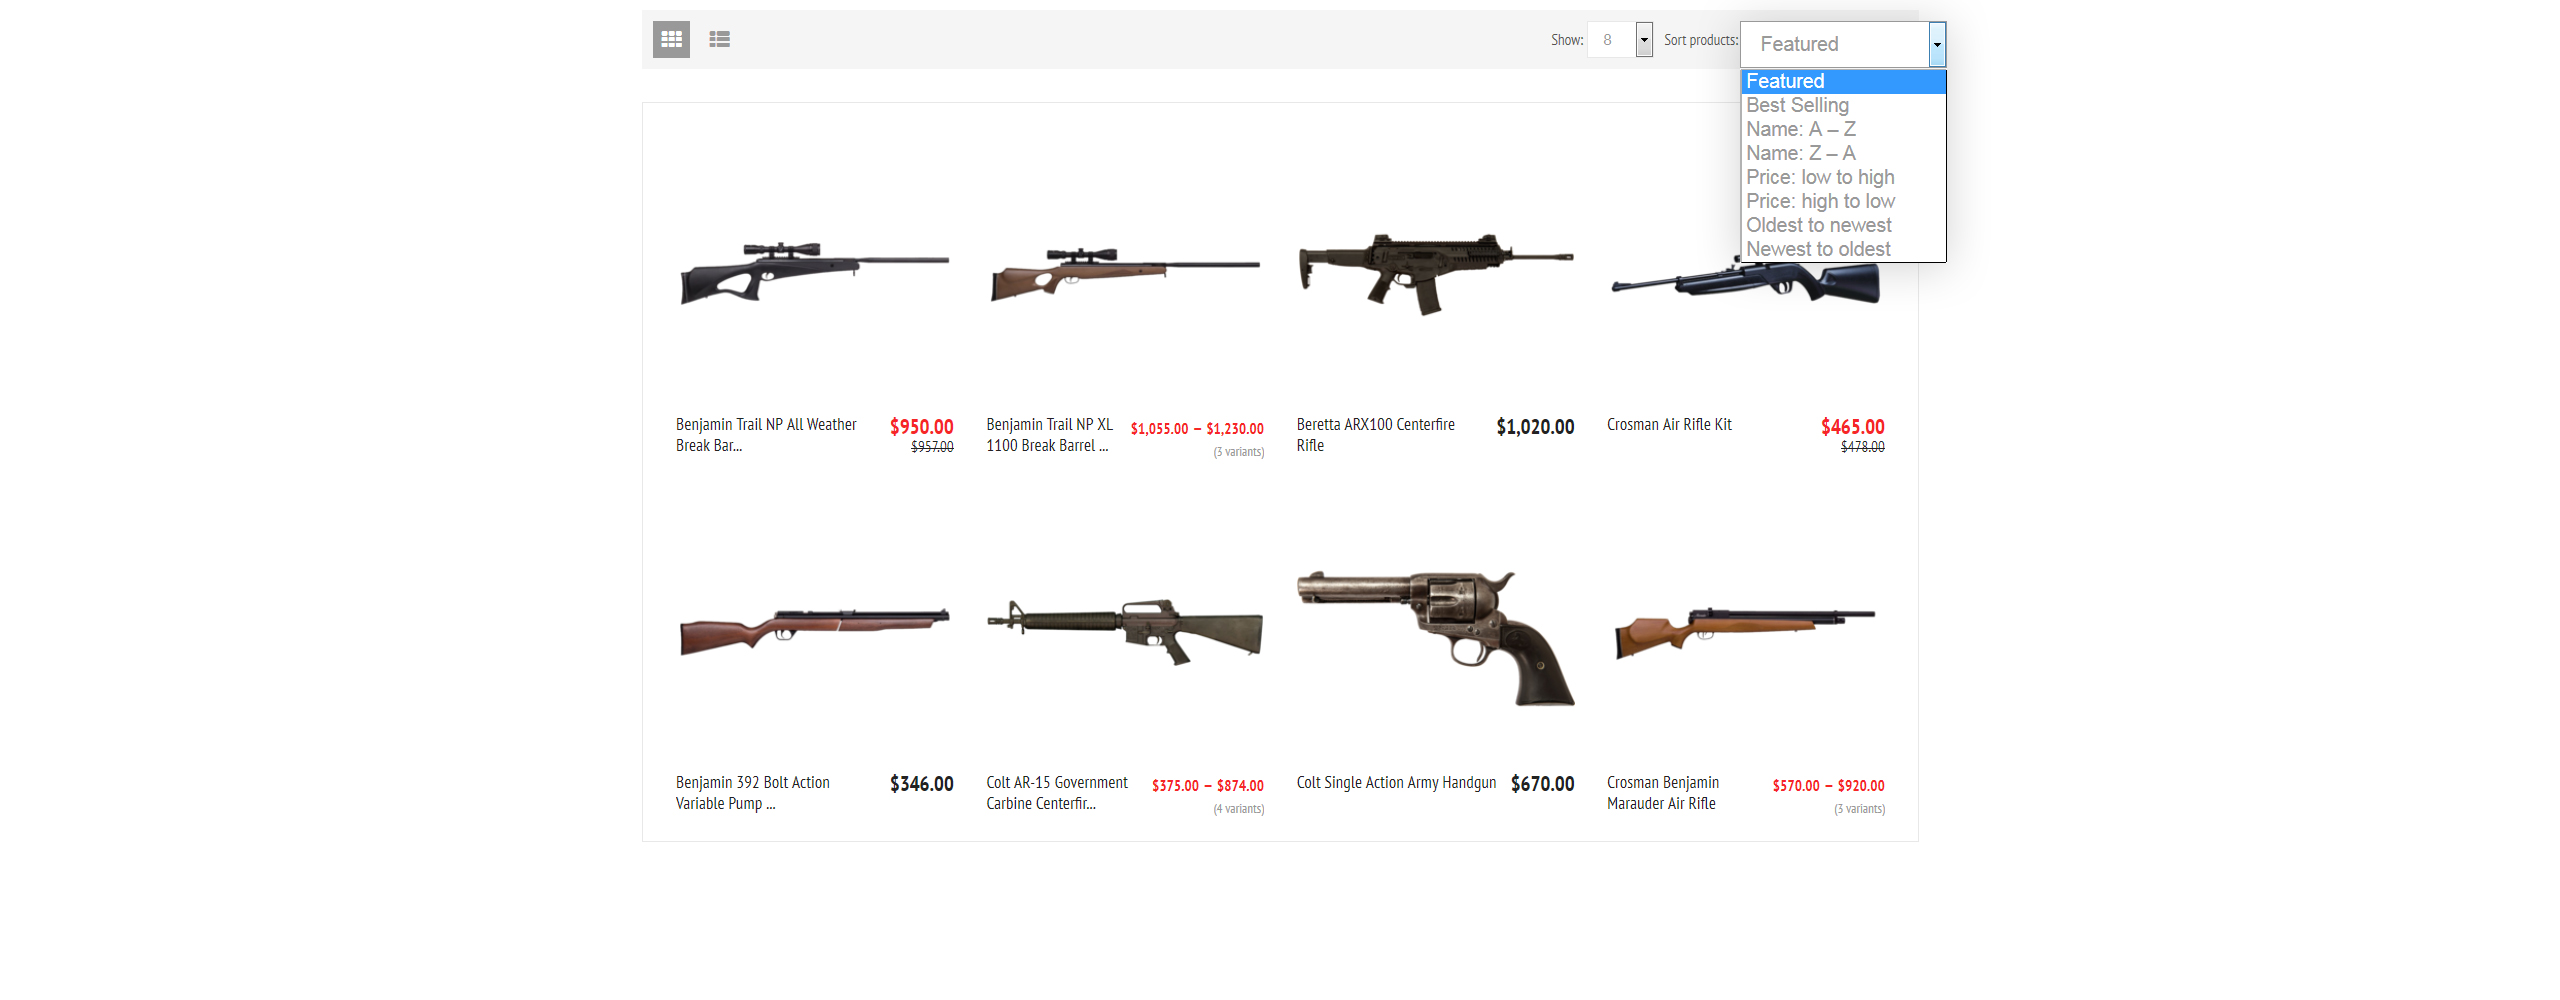The height and width of the screenshot is (1000, 2560).
Task: Open Colt AR-15 Government Carbine image
Action: click(x=1125, y=632)
